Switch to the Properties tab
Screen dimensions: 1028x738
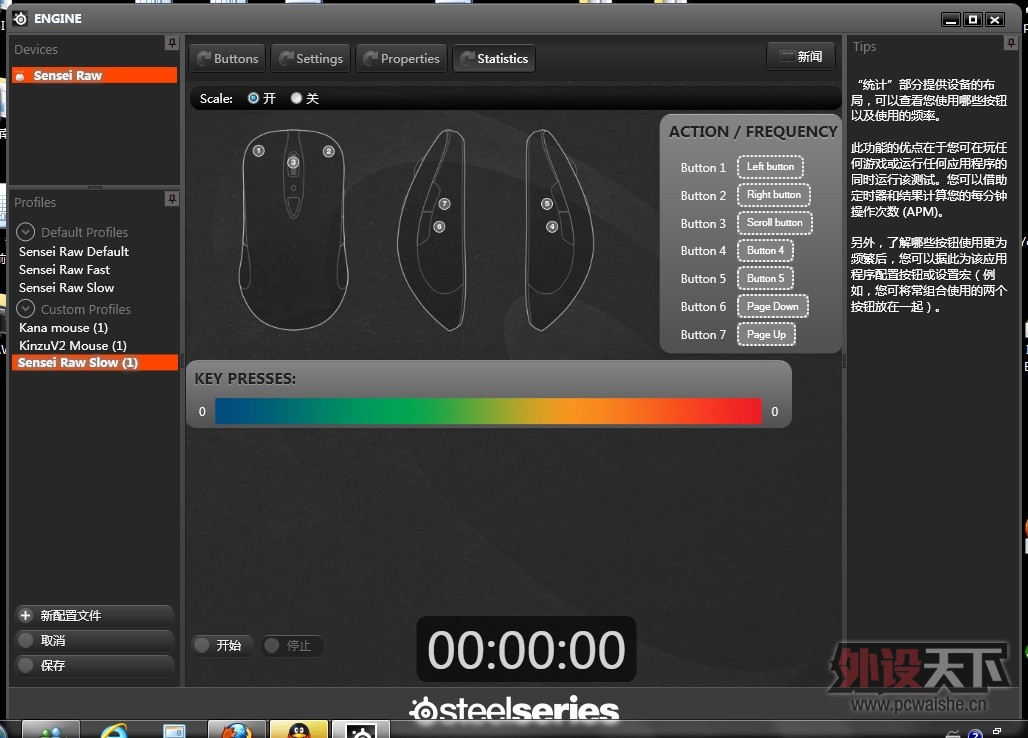tap(402, 58)
